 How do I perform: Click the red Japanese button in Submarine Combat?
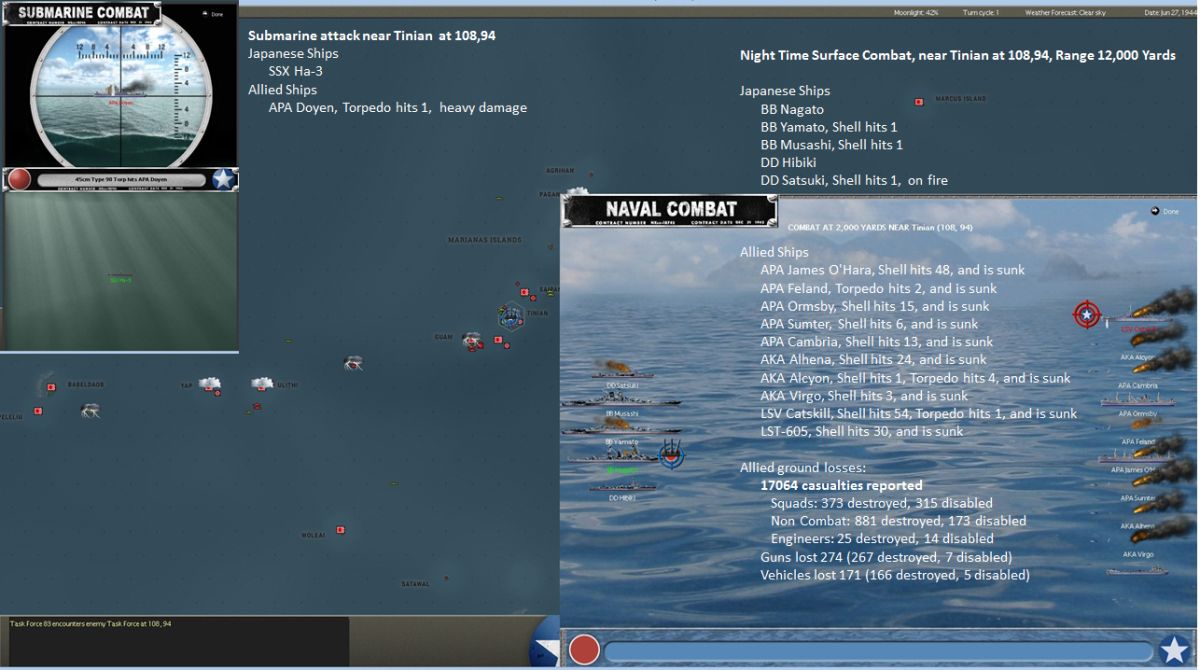pos(18,179)
